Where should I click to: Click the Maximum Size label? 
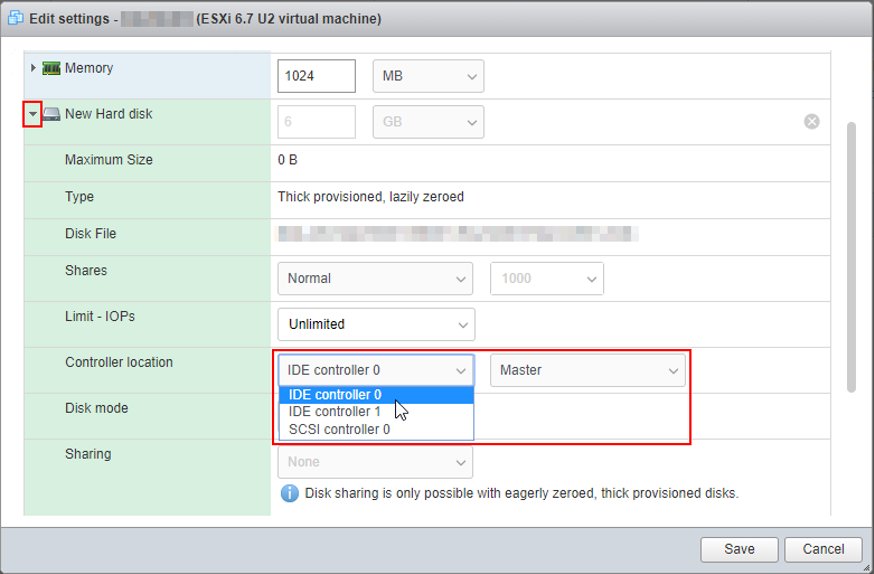[109, 160]
